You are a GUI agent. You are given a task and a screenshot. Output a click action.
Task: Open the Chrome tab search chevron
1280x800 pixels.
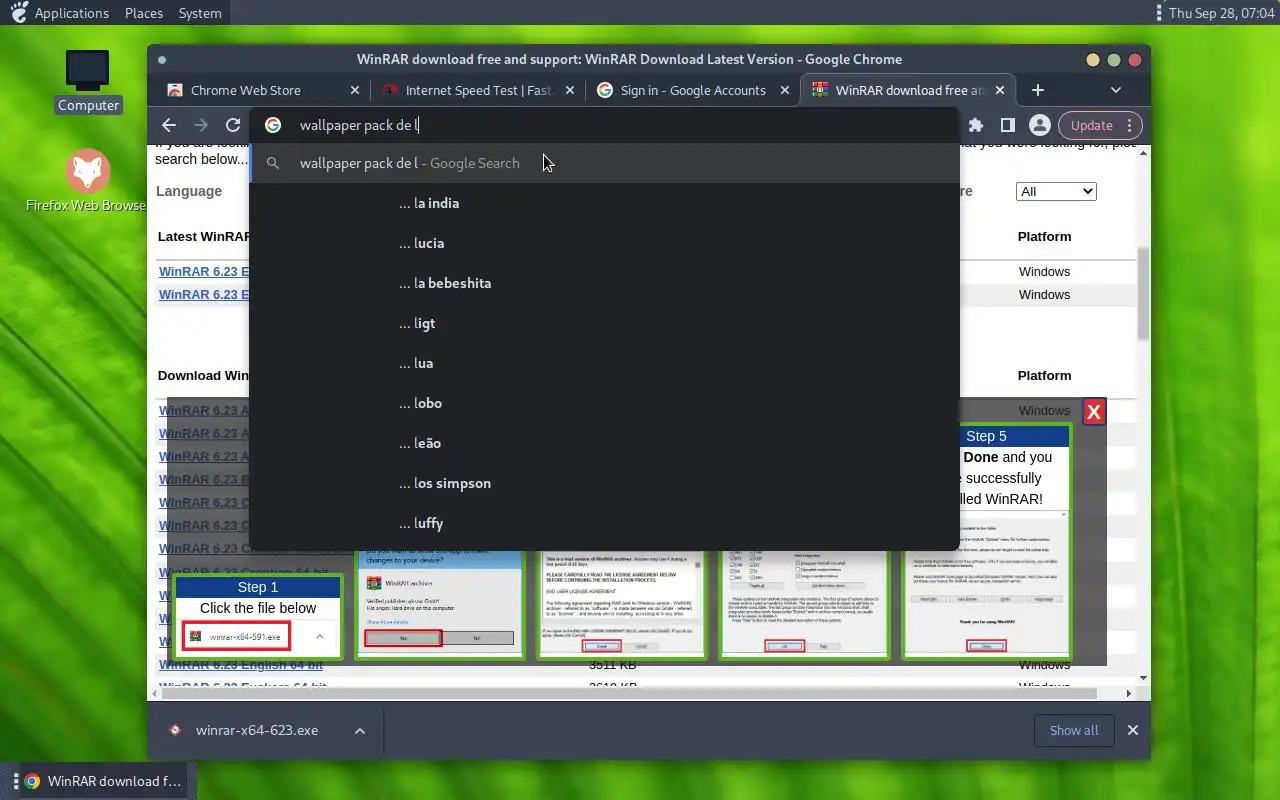[x=1116, y=90]
